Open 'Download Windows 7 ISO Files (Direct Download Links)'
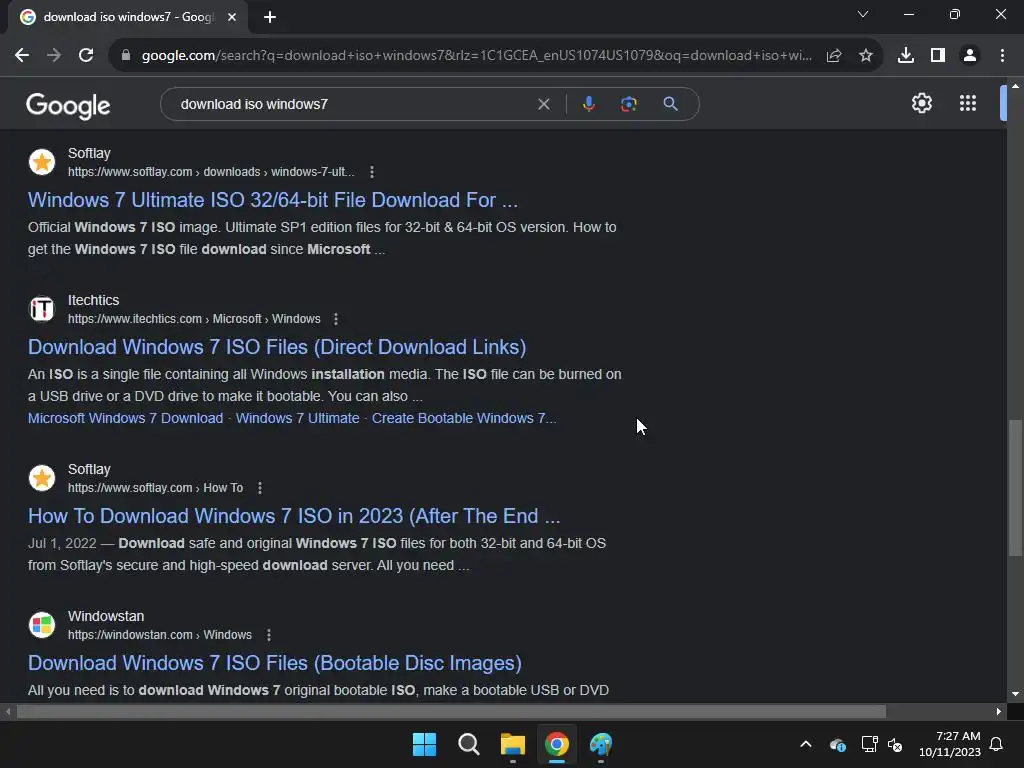The image size is (1024, 768). pyautogui.click(x=277, y=347)
